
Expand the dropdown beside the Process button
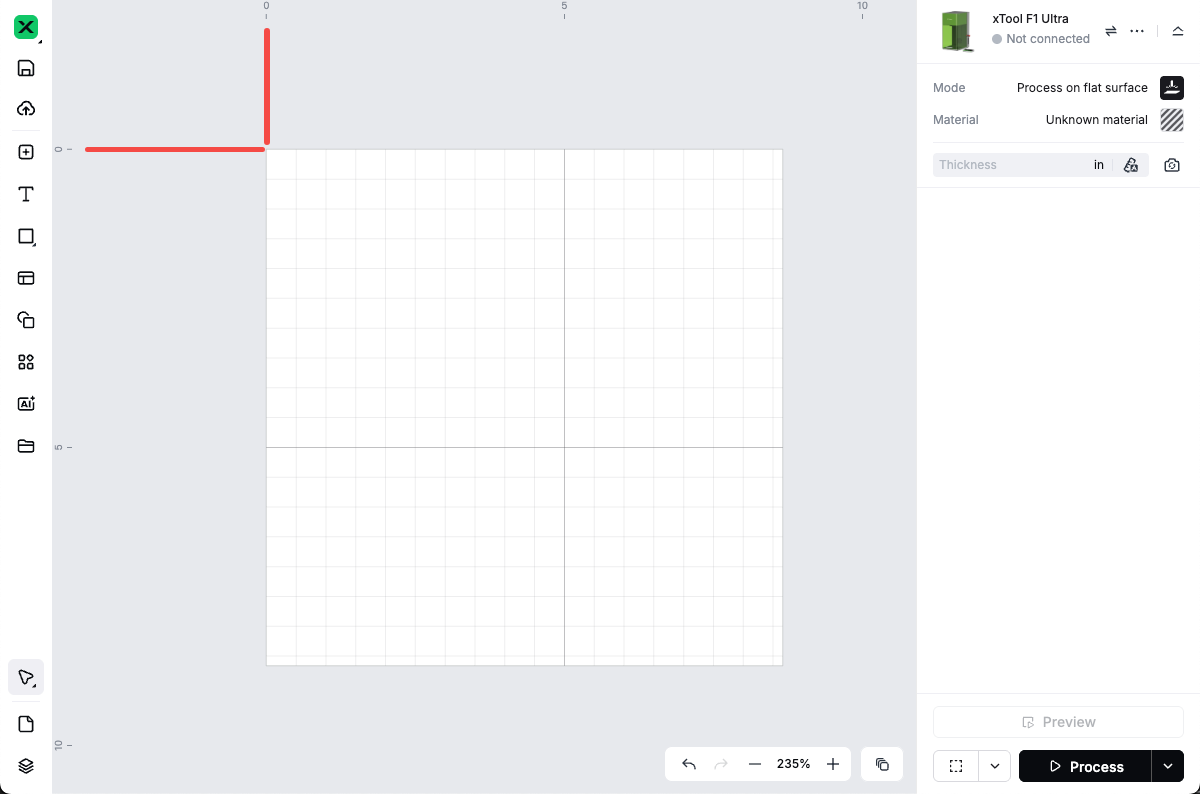point(1168,767)
